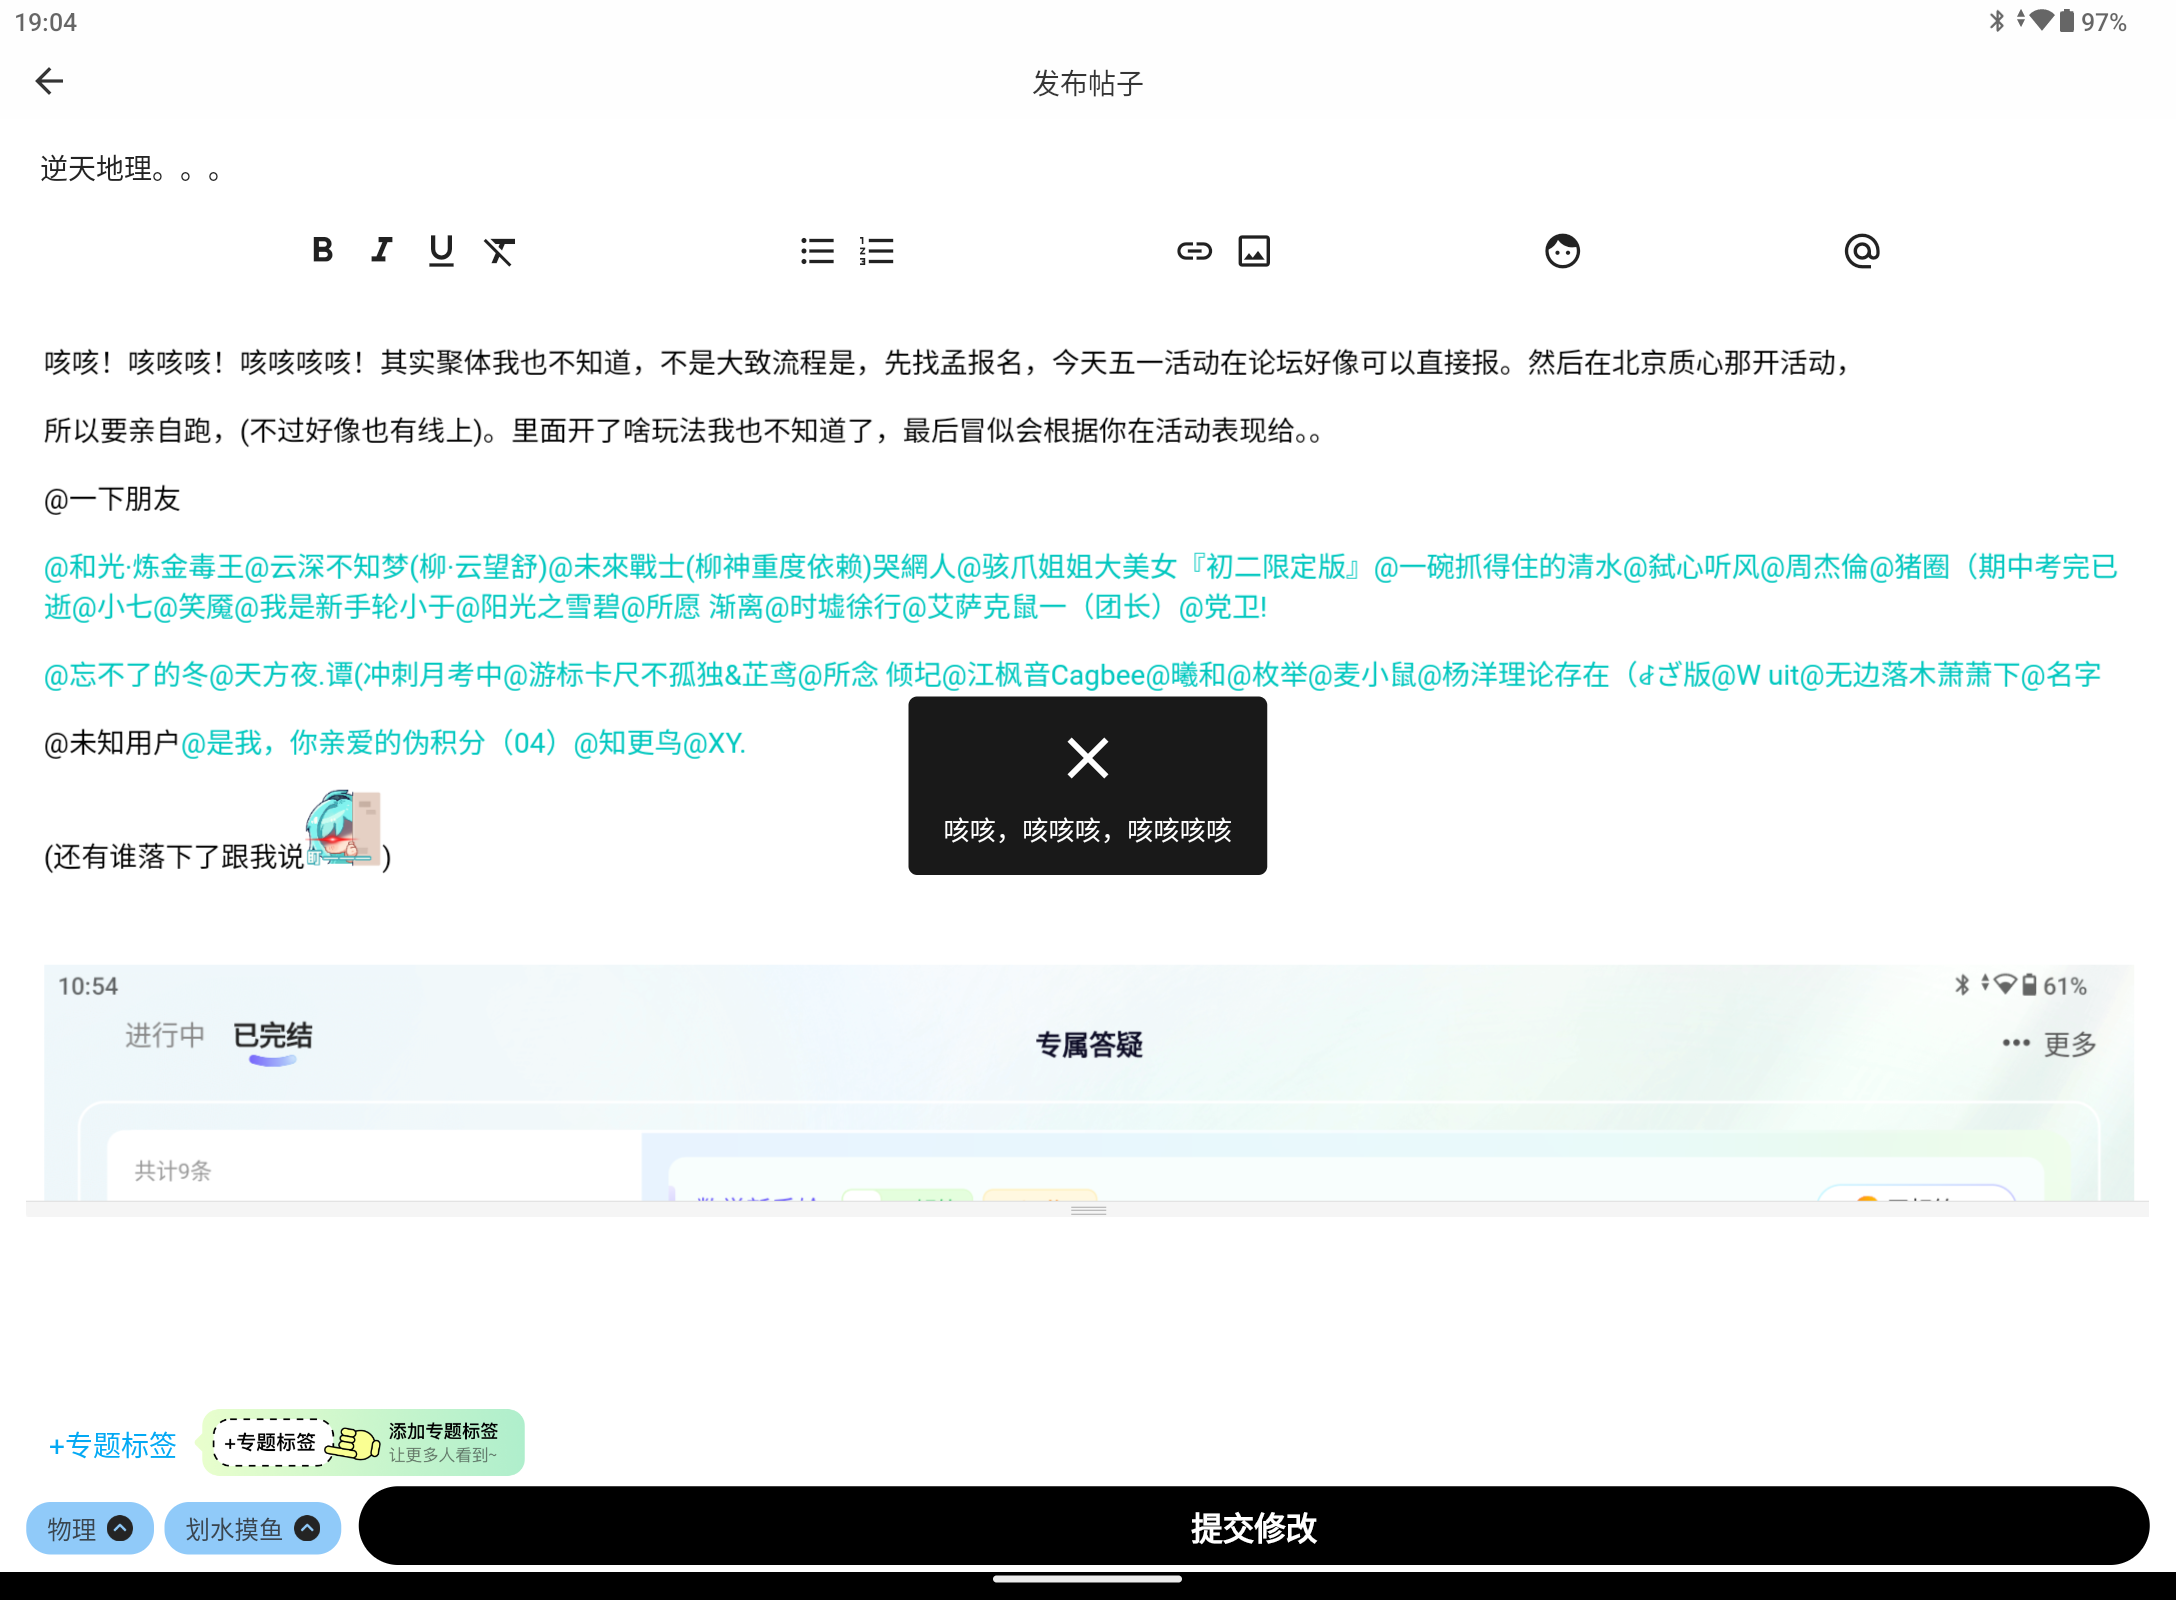Switch to the 进行中 tab

[165, 1036]
